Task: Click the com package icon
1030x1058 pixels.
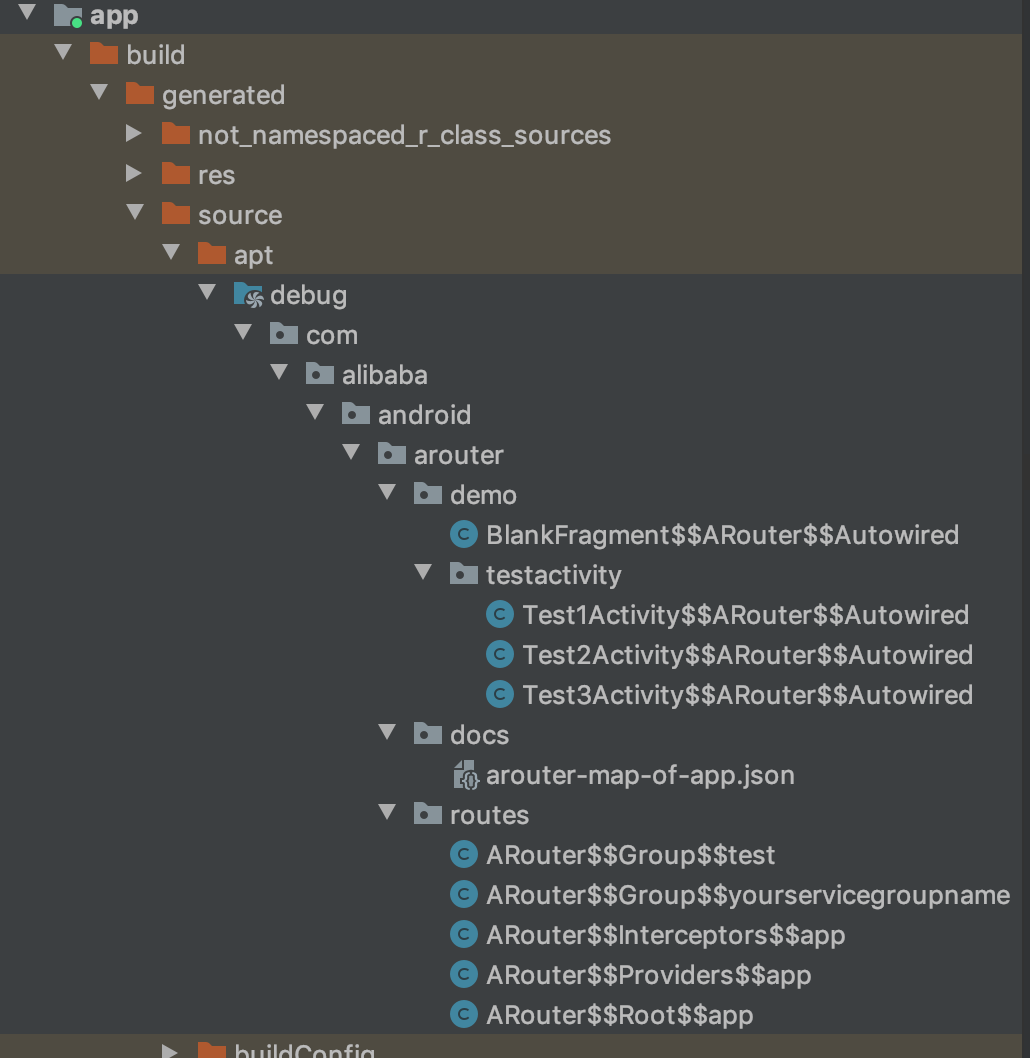Action: pyautogui.click(x=284, y=334)
